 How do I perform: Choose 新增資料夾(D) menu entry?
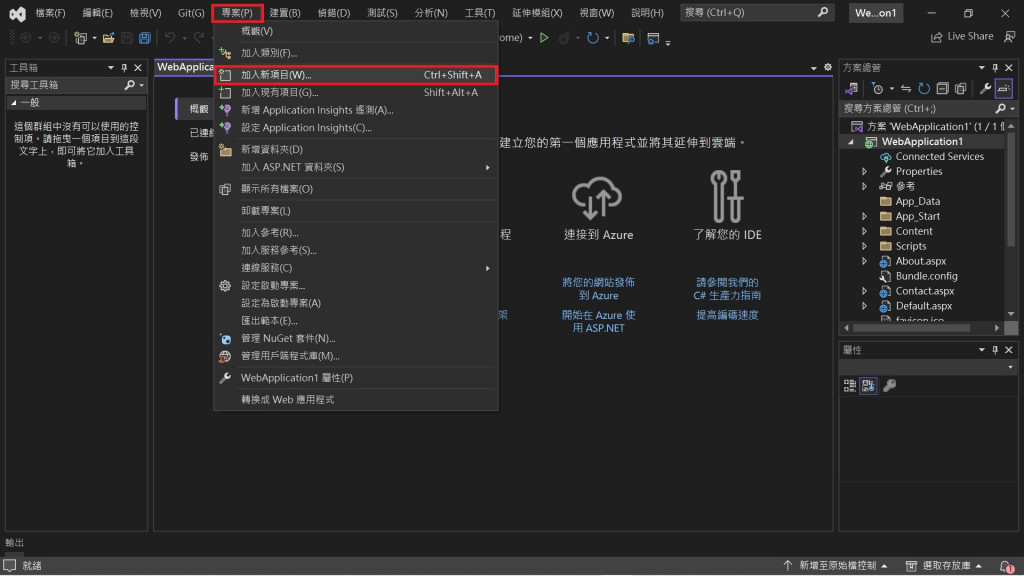point(356,150)
